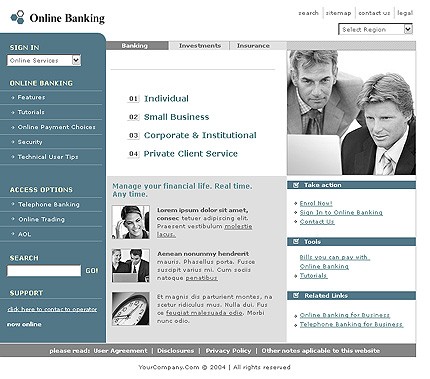The width and height of the screenshot is (430, 379).
Task: Open Tutorials in the left sidebar
Action: [x=31, y=112]
